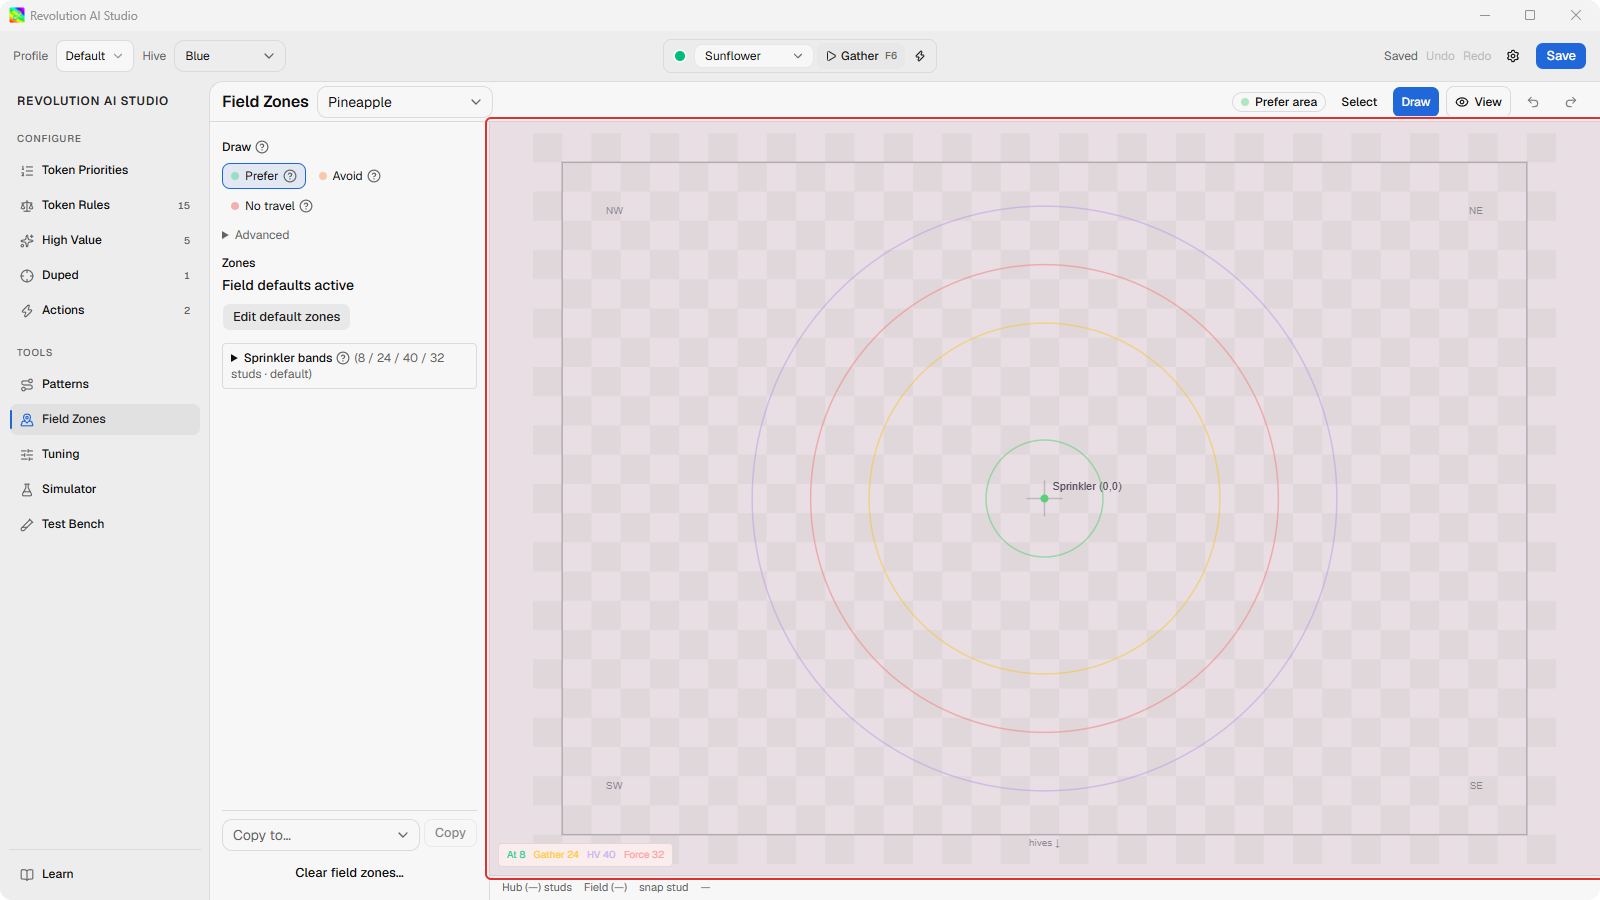
Task: Click the High Value sparkle icon
Action: coord(27,241)
